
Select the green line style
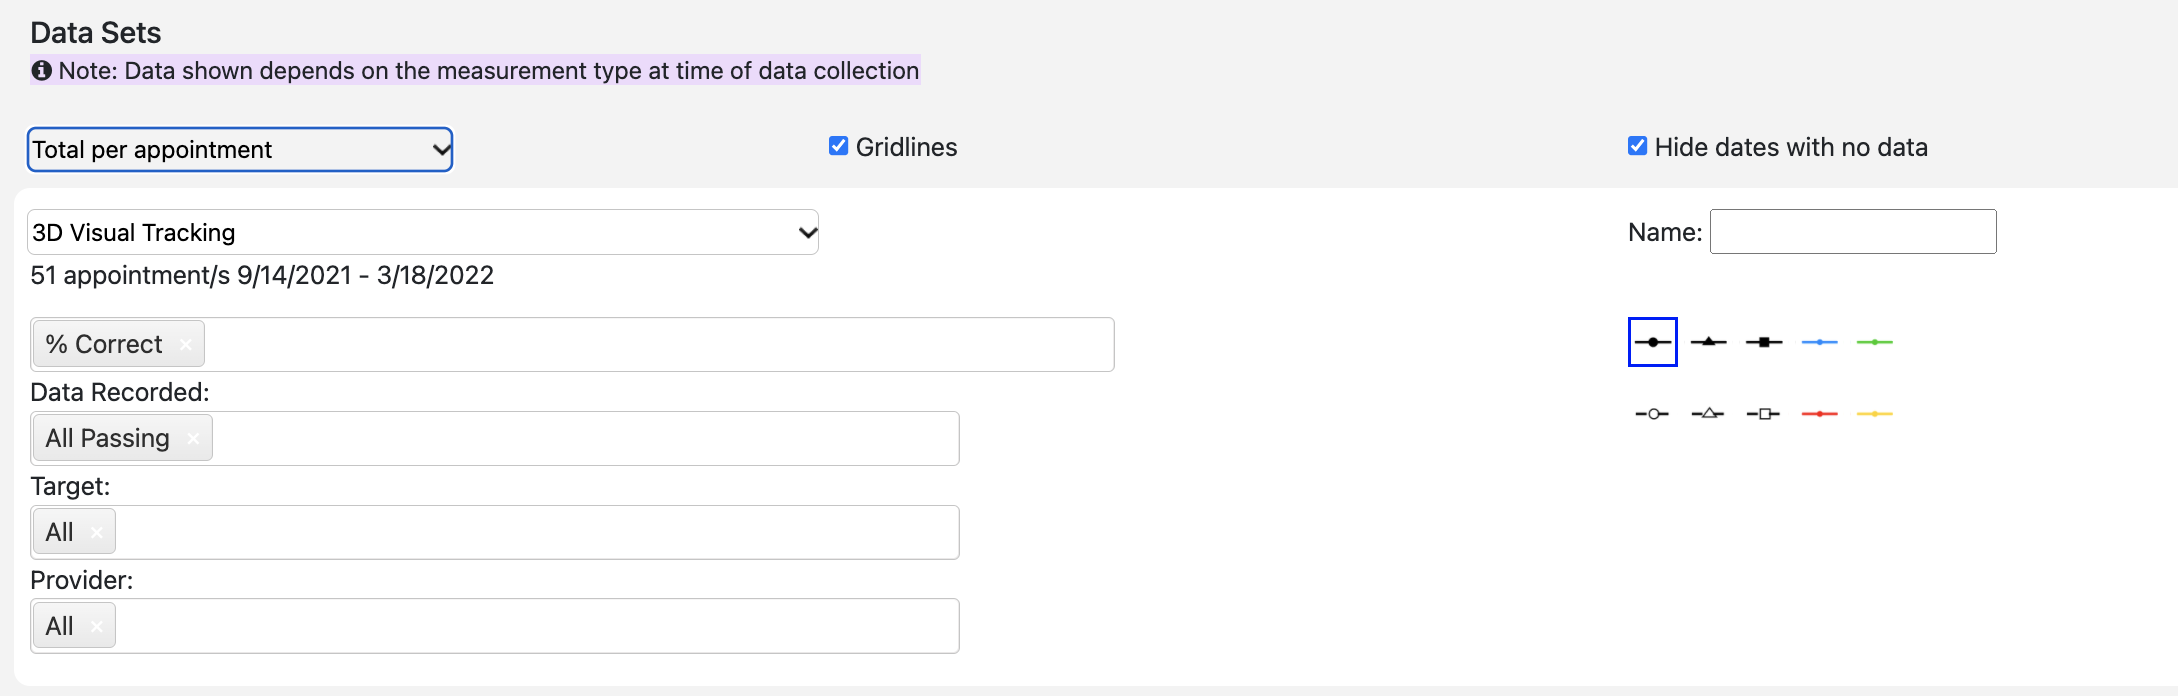pos(1875,342)
